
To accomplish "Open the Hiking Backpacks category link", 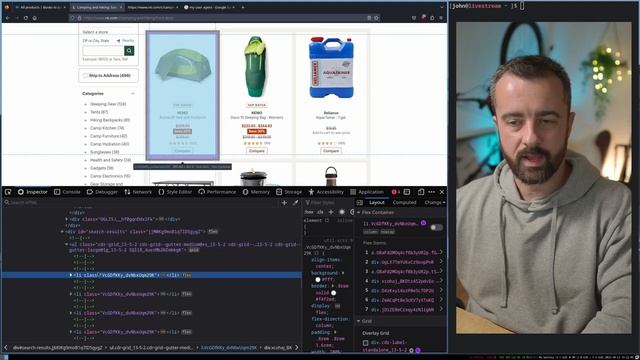I will (x=110, y=120).
